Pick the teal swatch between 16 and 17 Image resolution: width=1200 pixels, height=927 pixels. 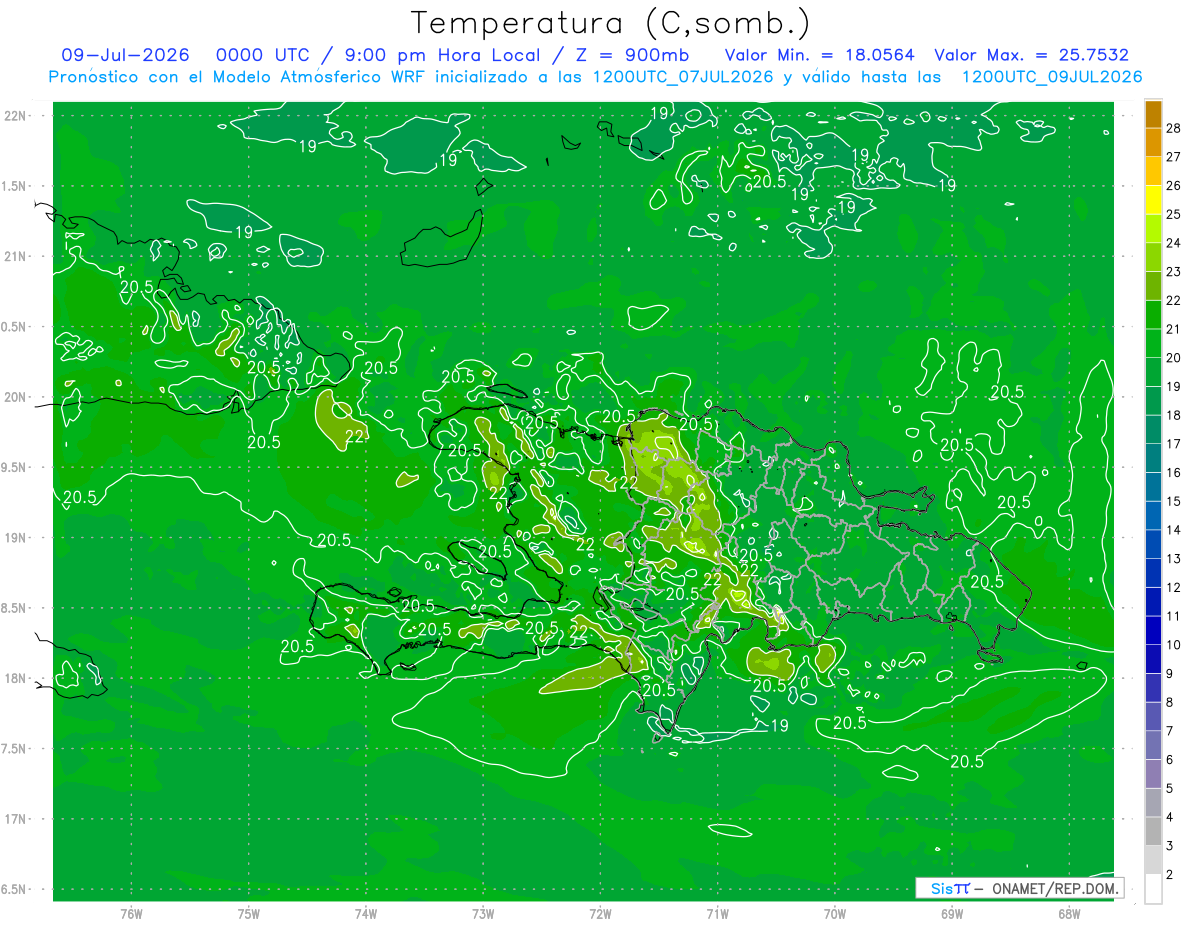click(x=1153, y=458)
